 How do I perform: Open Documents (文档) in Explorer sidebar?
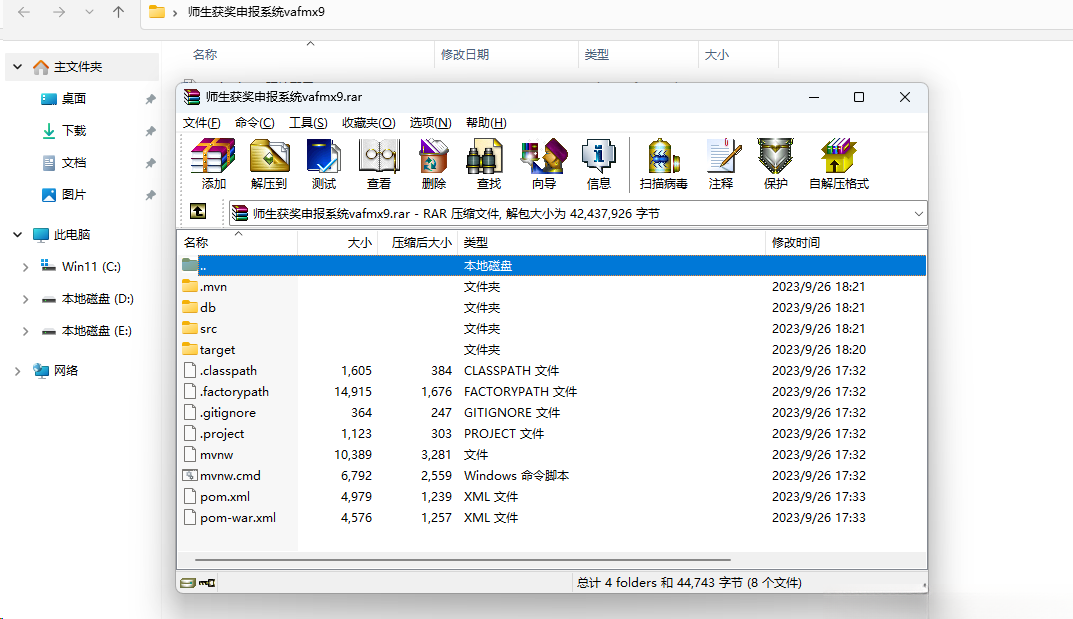(73, 163)
